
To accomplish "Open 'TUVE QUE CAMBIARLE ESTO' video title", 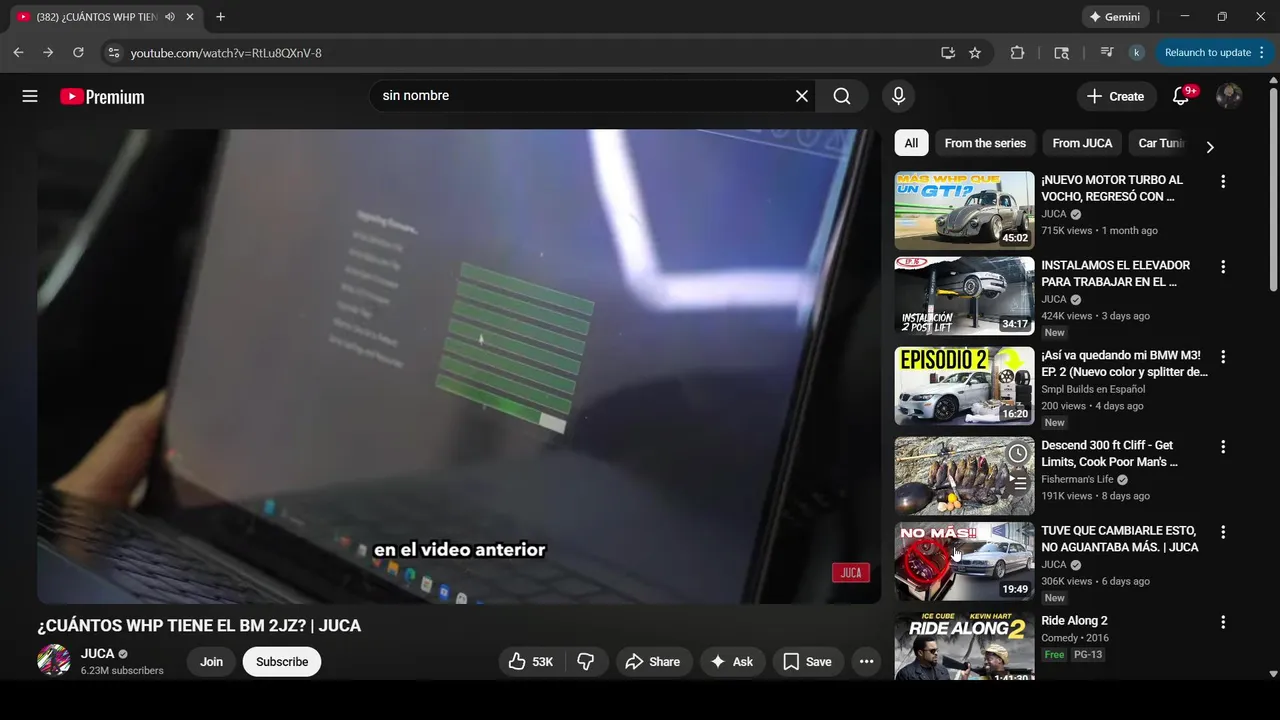I will [x=1120, y=538].
